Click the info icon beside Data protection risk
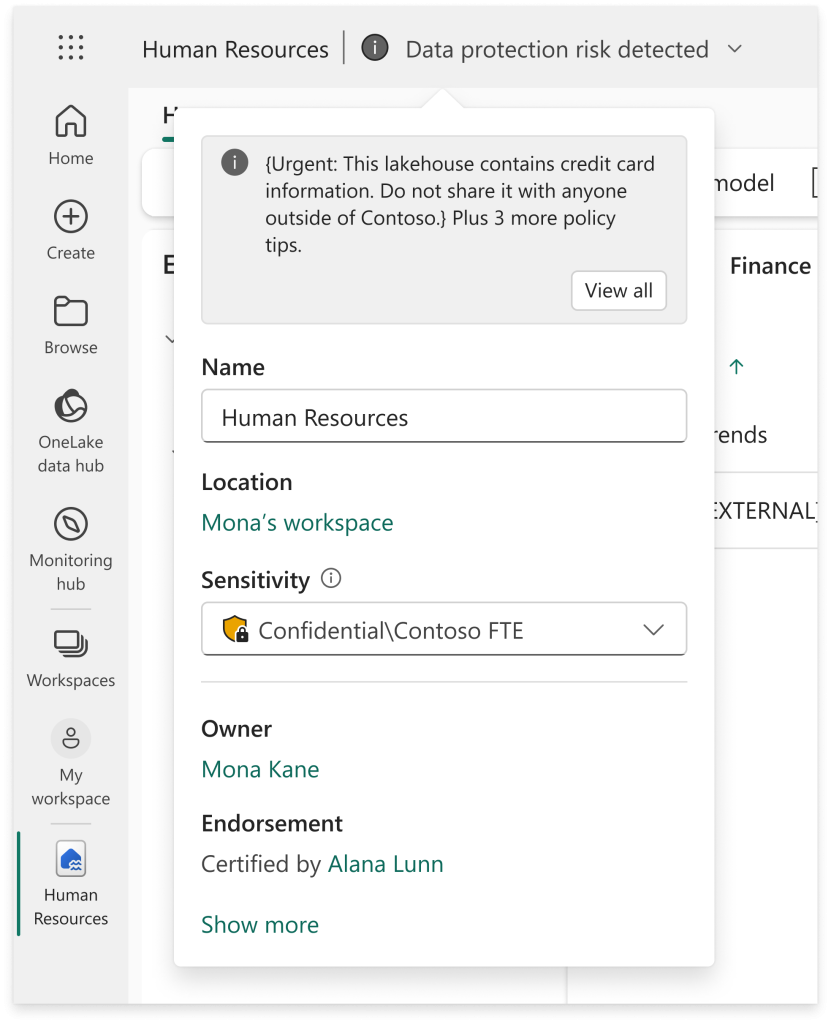The height and width of the screenshot is (1024, 831). (375, 48)
